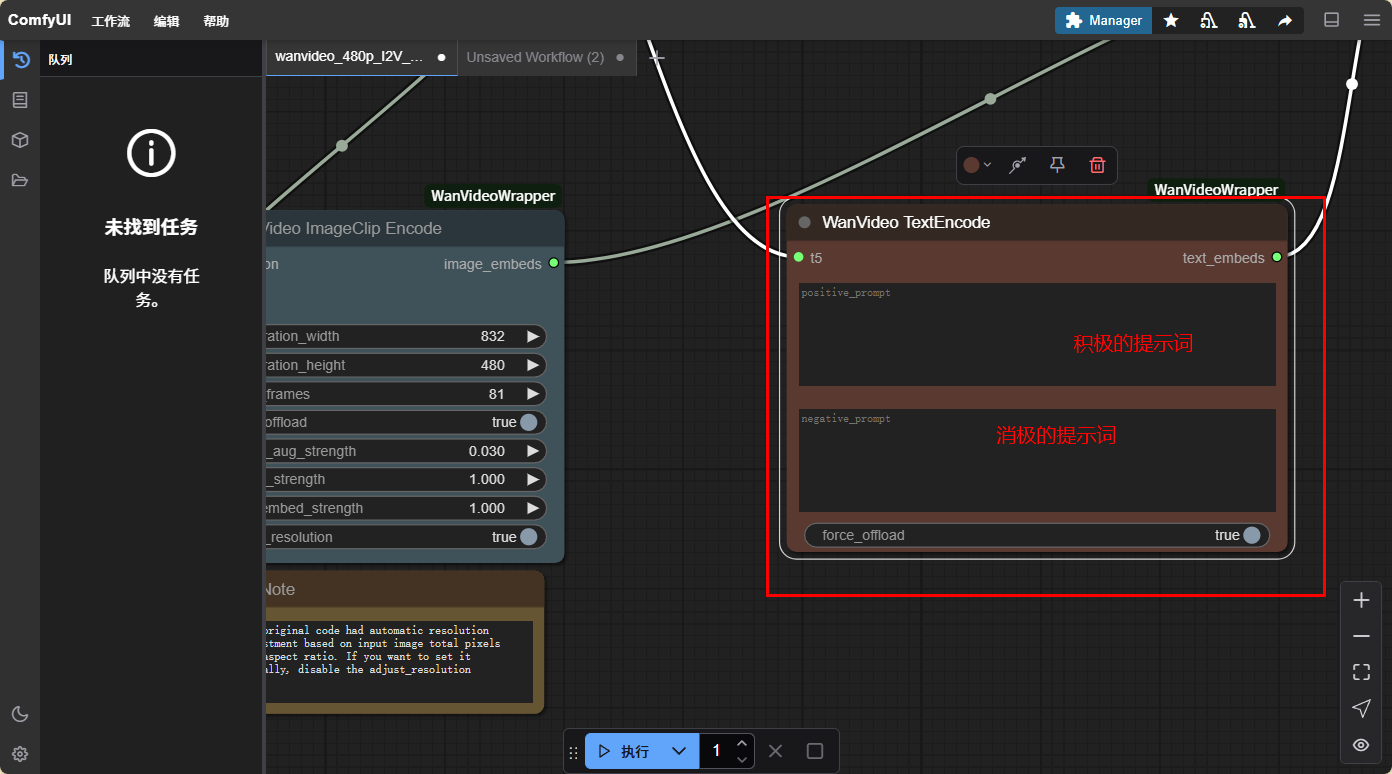Image resolution: width=1392 pixels, height=774 pixels.
Task: Open the model library cube icon
Action: (20, 140)
